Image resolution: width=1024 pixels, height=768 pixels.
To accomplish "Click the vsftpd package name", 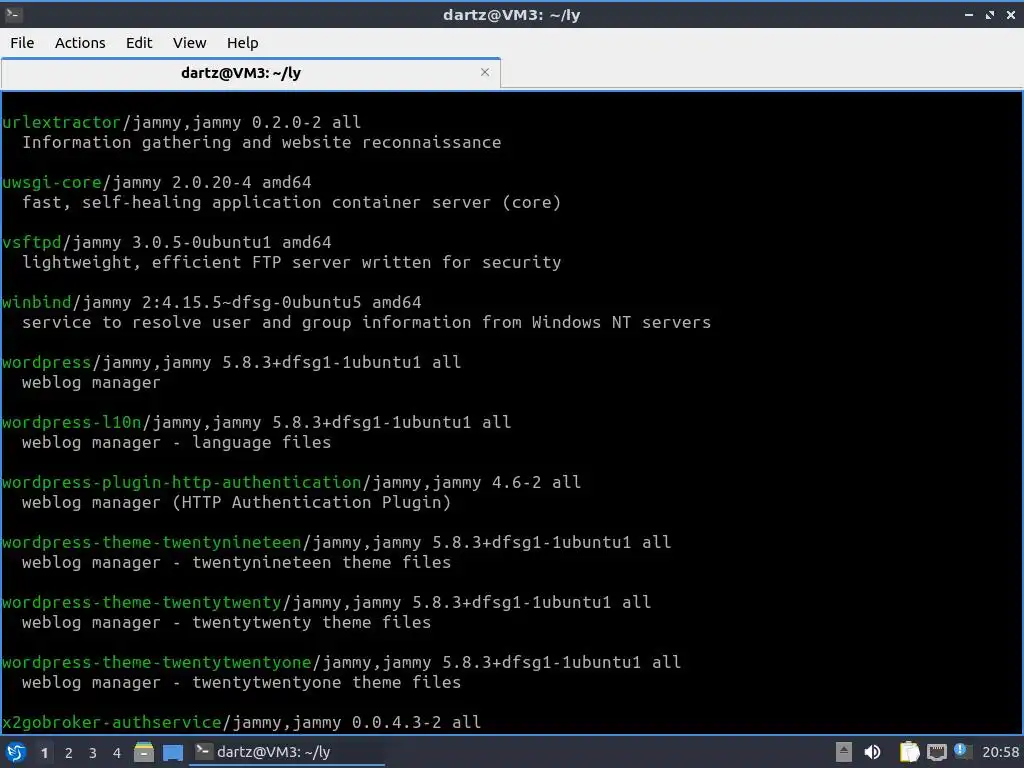I will [x=31, y=242].
